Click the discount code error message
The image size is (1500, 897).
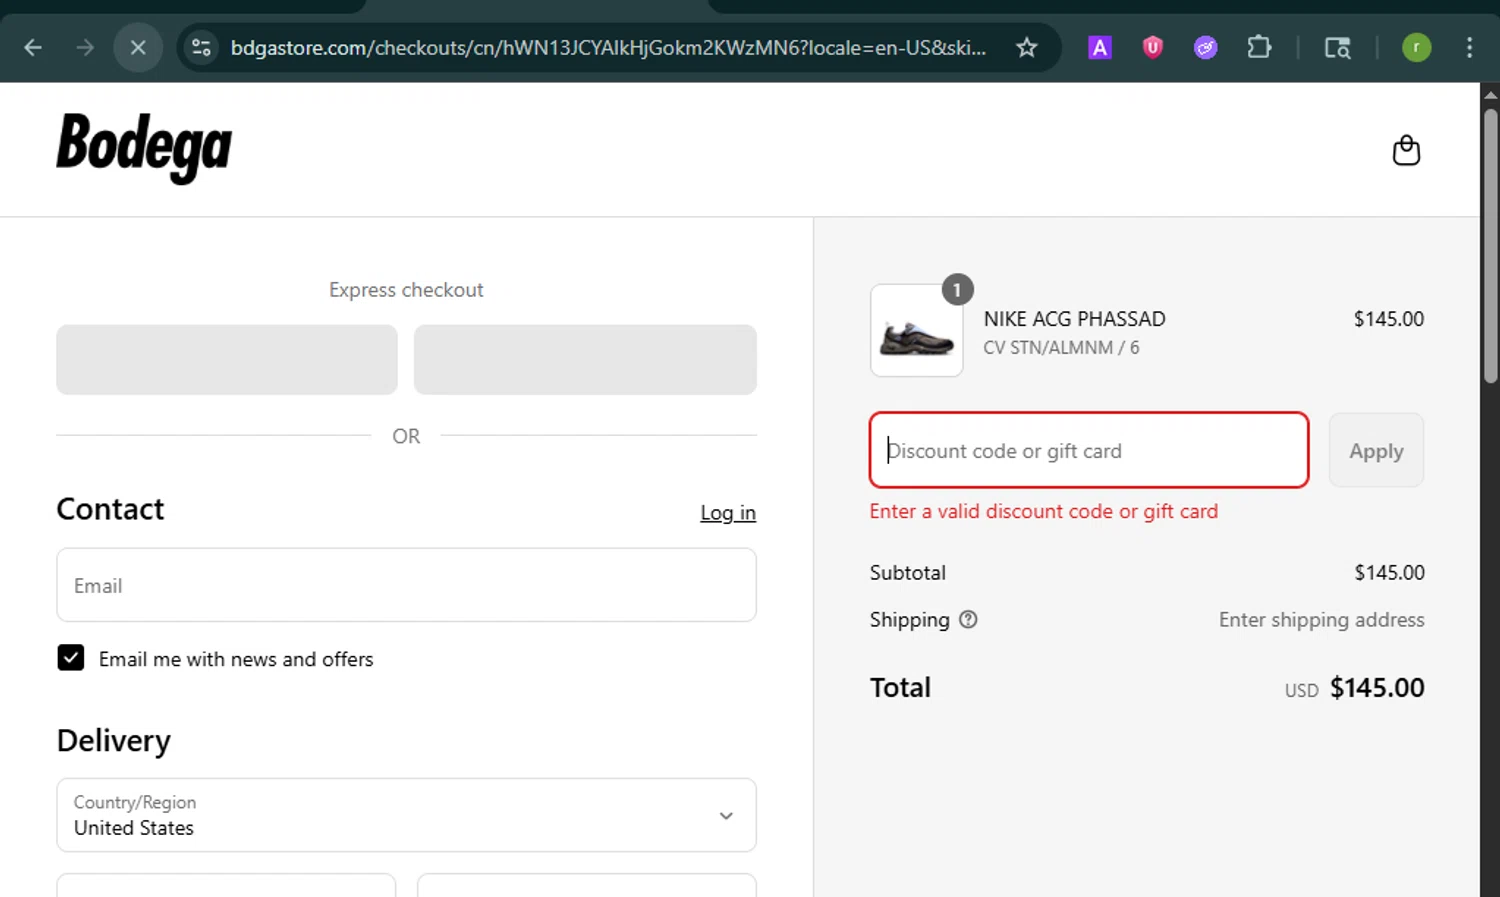click(1044, 511)
